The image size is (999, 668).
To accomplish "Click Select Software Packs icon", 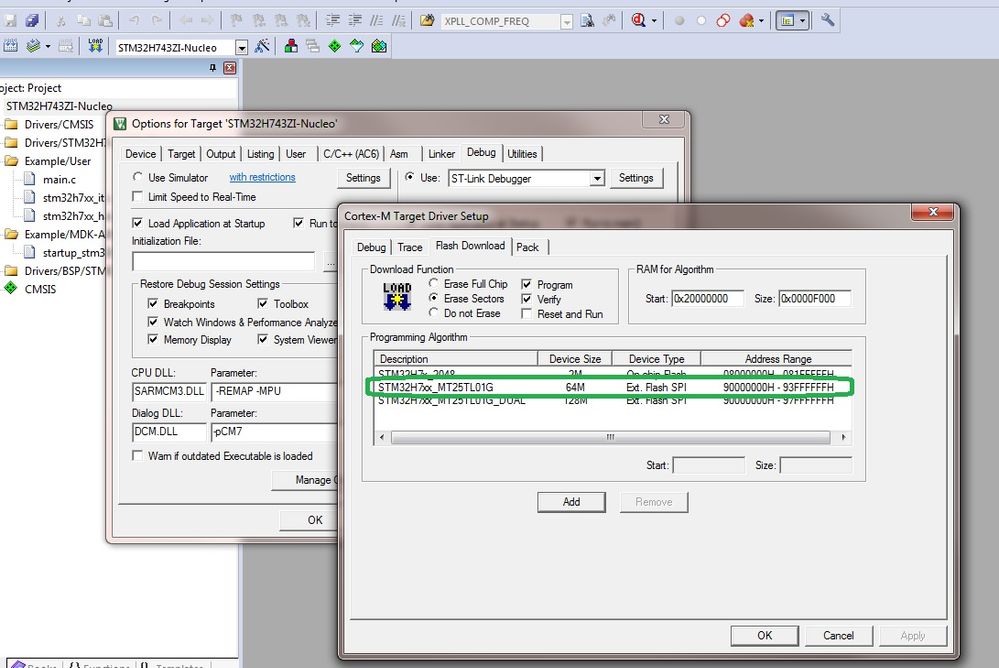I will [x=357, y=46].
